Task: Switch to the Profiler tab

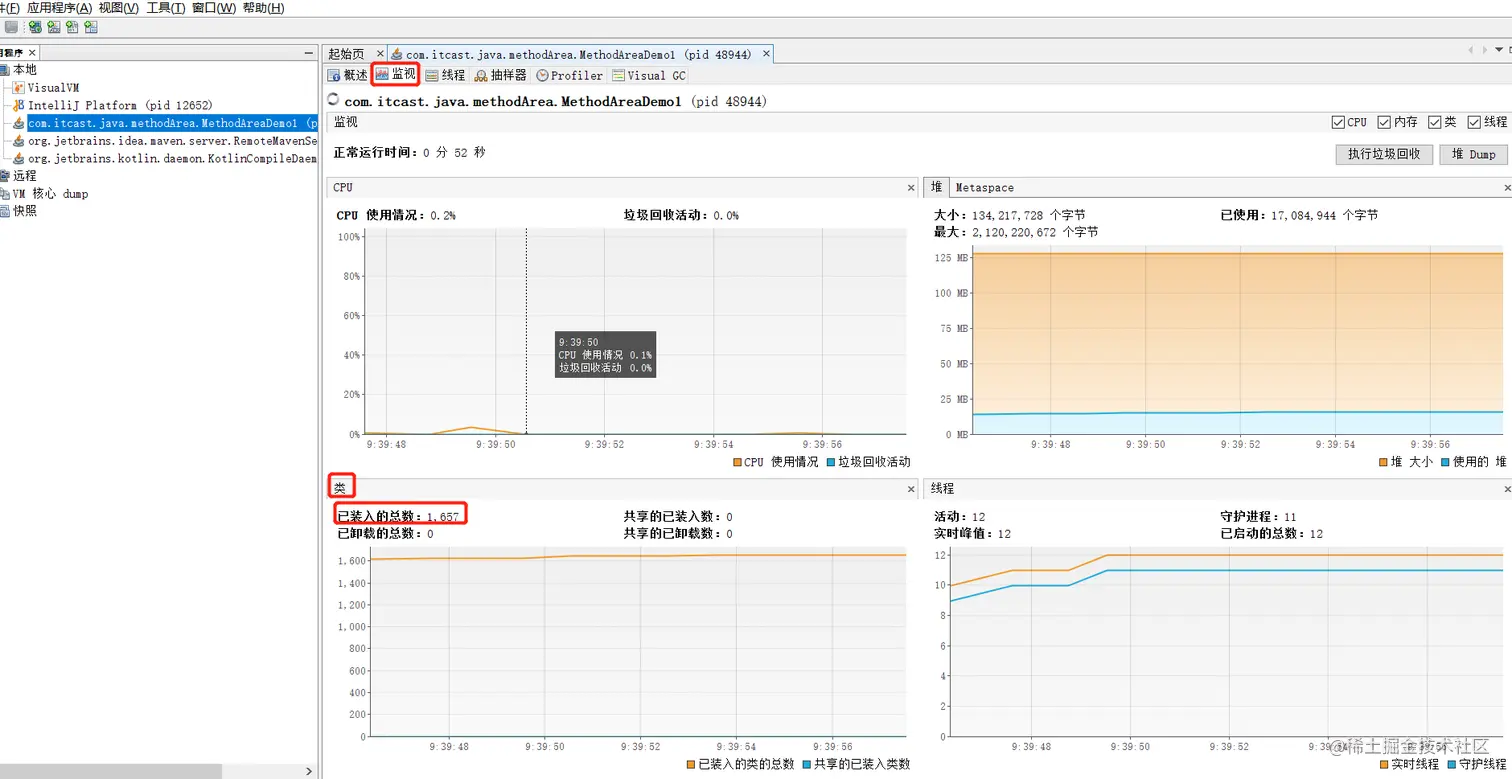Action: 569,75
